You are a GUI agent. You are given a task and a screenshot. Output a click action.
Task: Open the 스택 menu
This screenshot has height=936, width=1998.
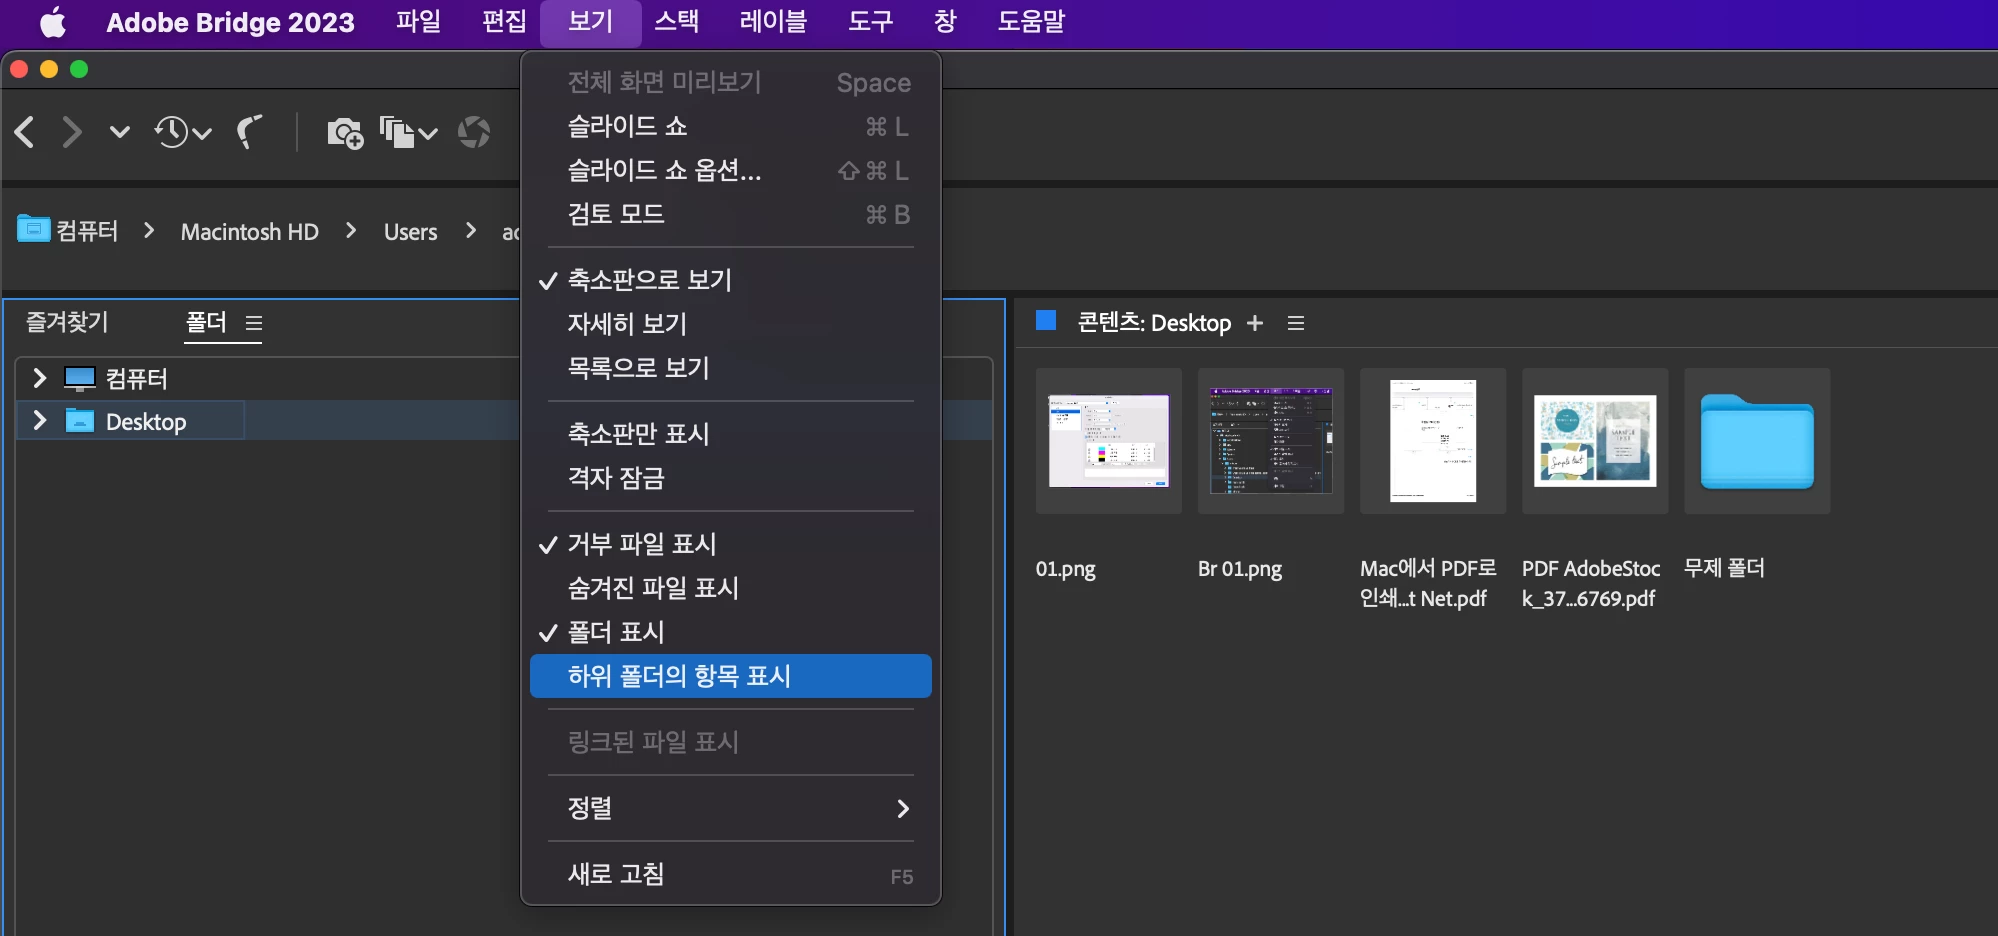click(677, 22)
